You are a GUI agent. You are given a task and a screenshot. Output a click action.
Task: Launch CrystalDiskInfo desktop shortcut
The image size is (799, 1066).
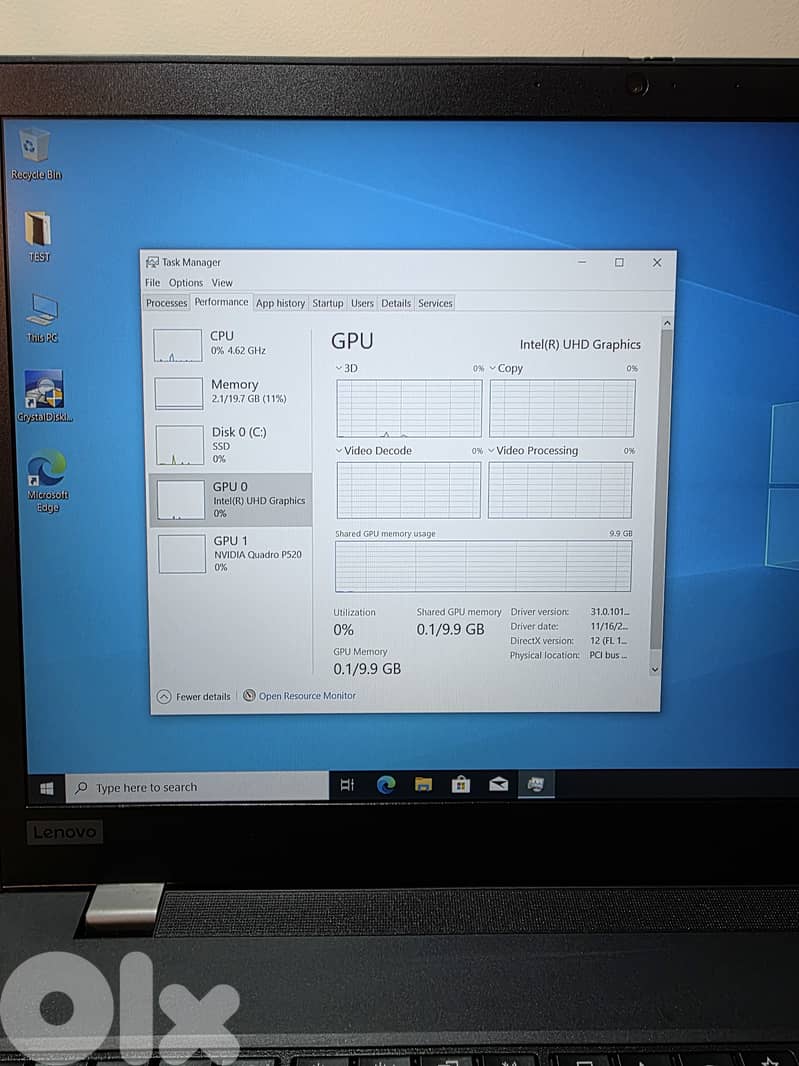tap(44, 396)
